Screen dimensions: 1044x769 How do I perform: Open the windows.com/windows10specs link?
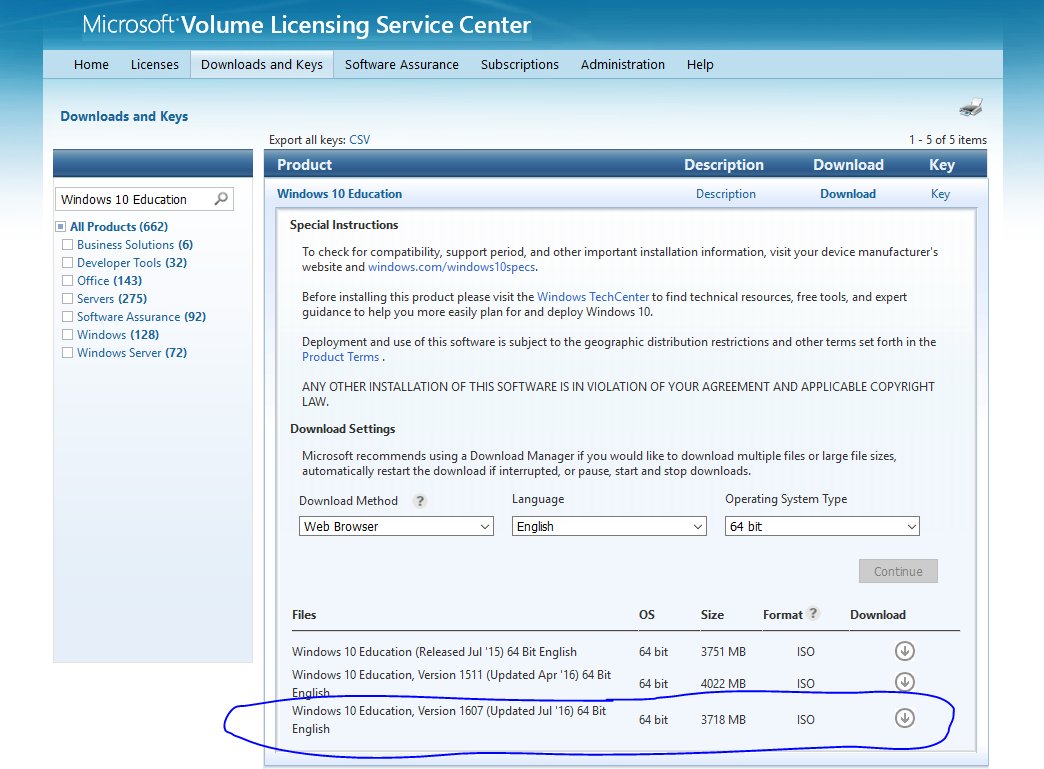pyautogui.click(x=451, y=267)
